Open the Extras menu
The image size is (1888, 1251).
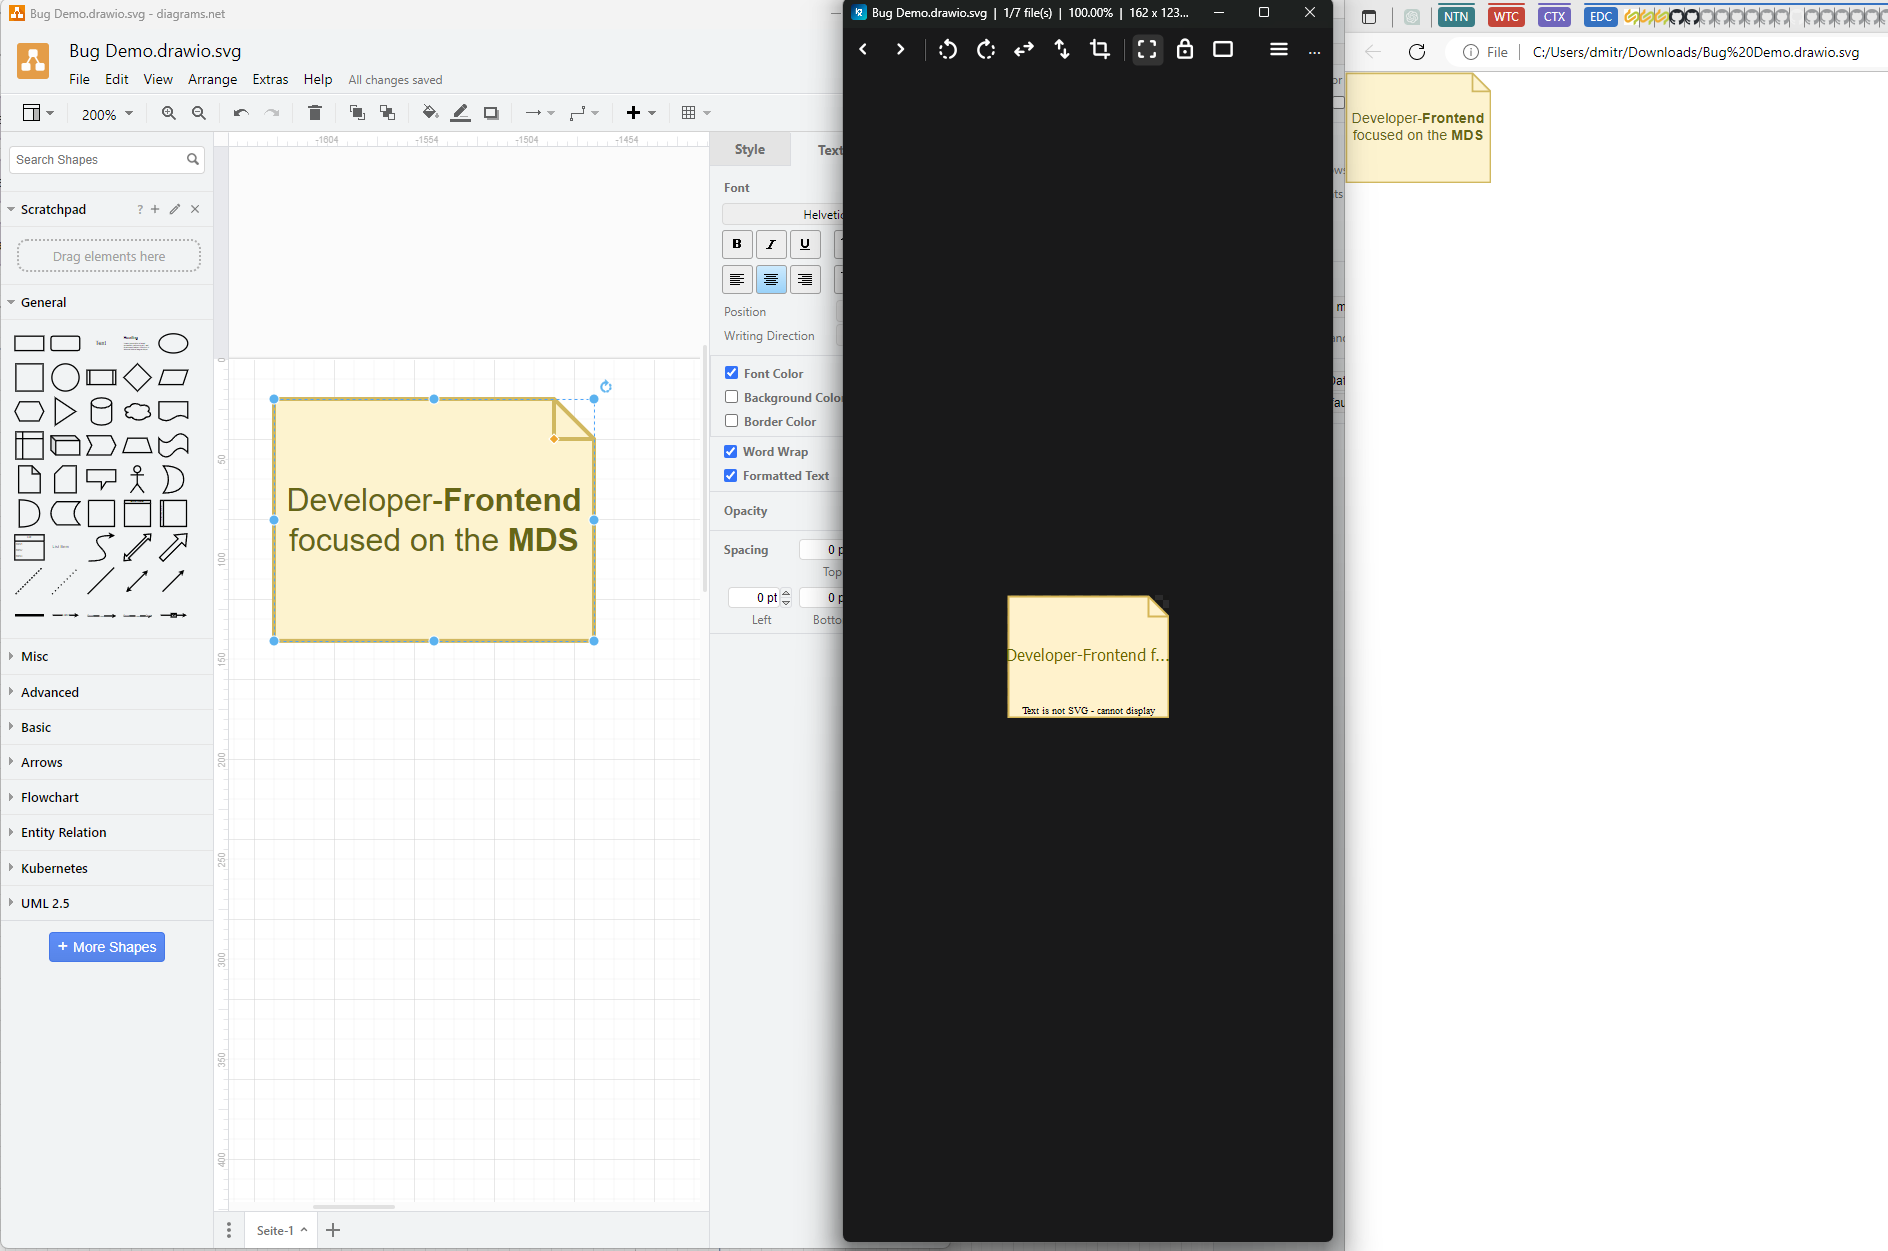(270, 79)
